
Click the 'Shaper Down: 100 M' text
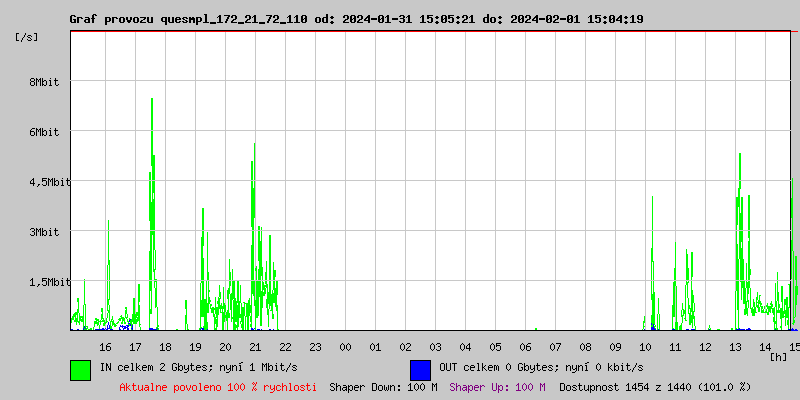383,386
